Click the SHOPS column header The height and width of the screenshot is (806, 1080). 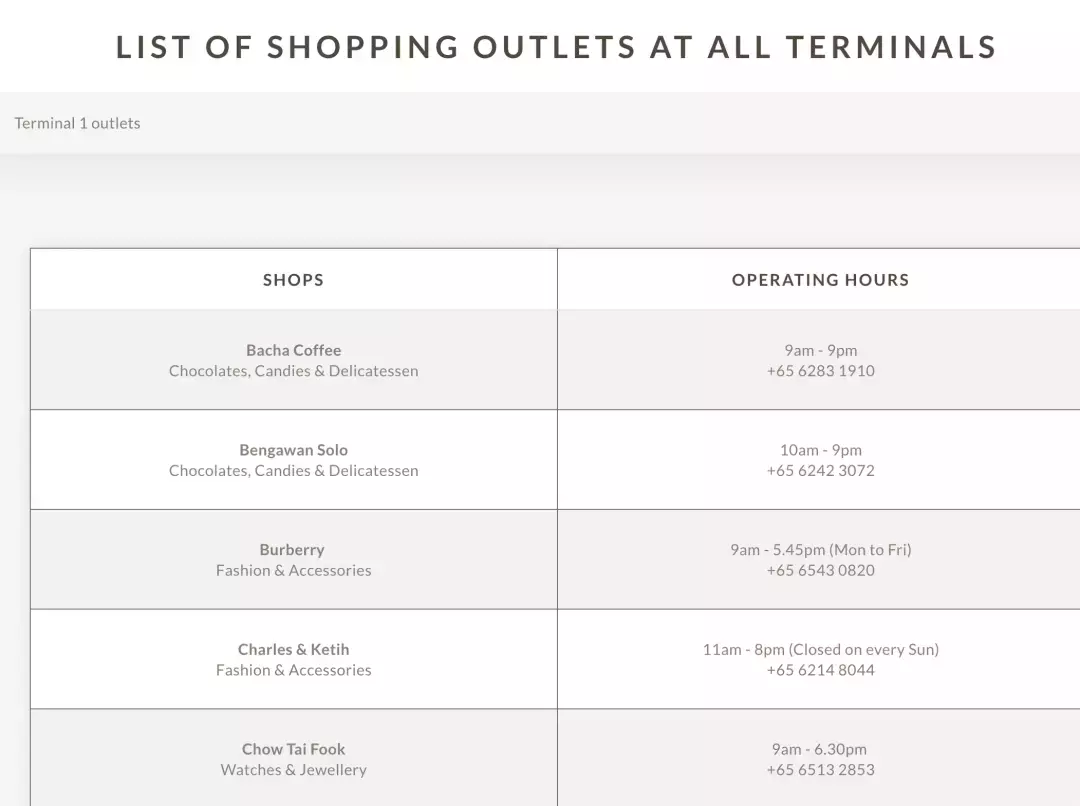pos(293,280)
